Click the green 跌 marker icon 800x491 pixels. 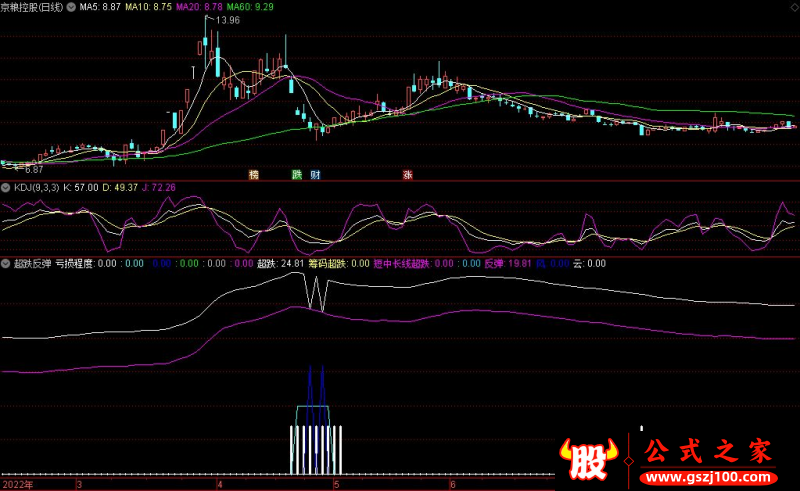point(296,174)
